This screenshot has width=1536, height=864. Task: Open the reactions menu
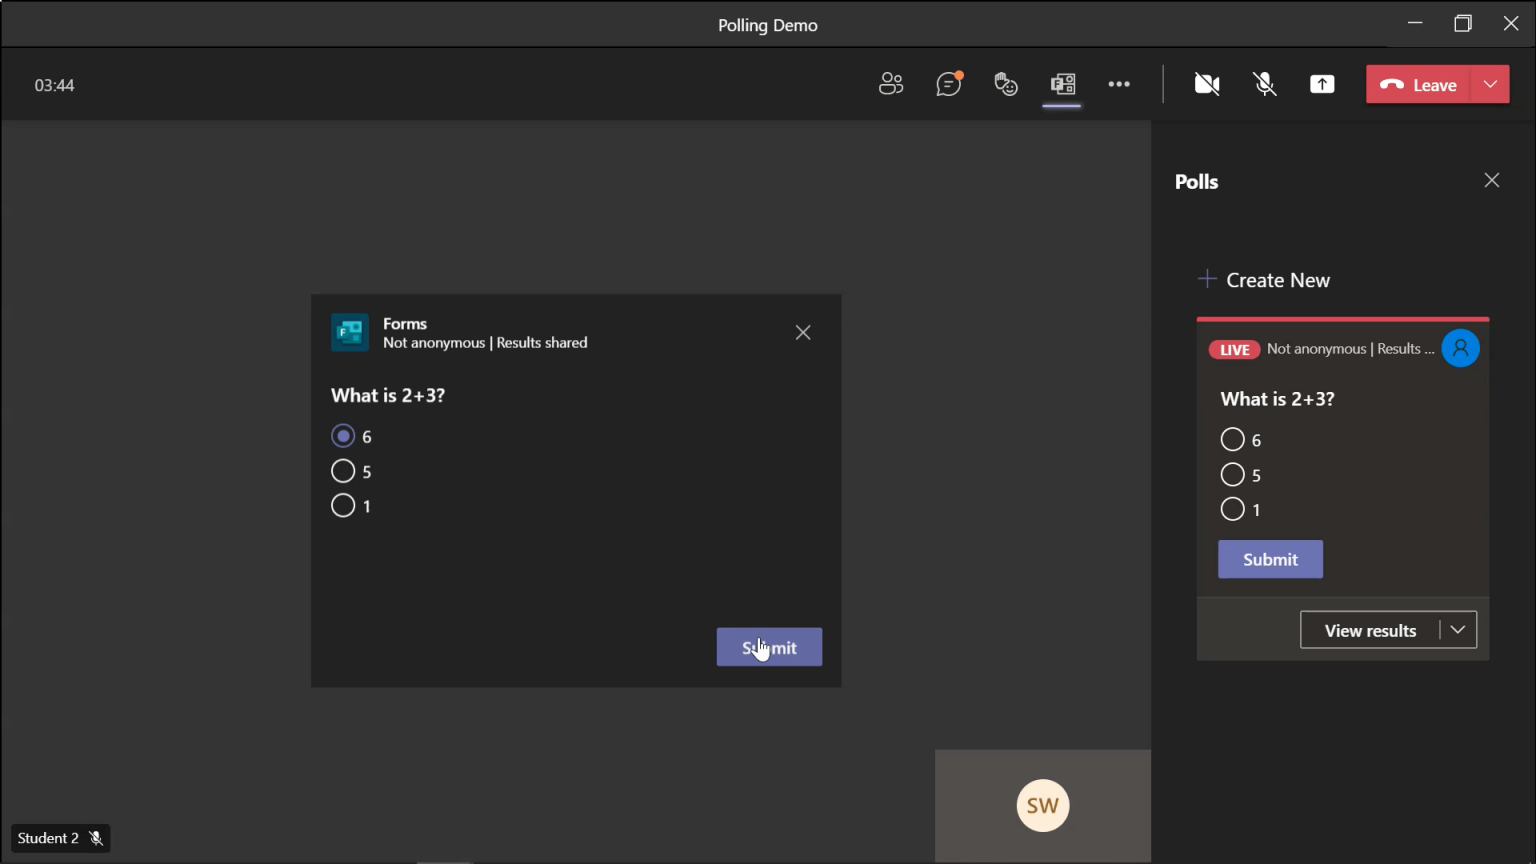pos(1006,84)
